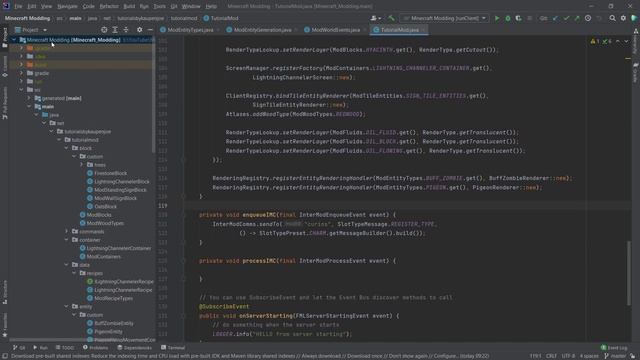Open the Run tool window button
Image resolution: width=640 pixels, height=360 pixels.
click(40, 348)
